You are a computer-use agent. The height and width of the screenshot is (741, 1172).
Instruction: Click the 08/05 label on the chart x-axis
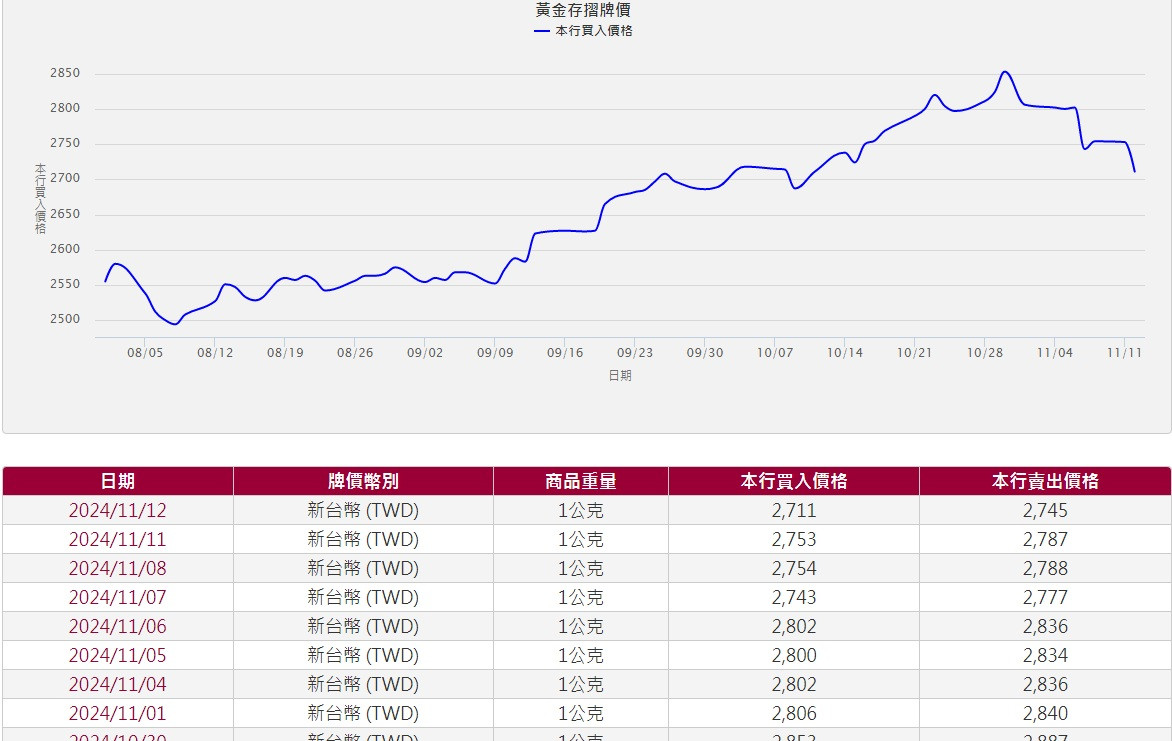pos(145,353)
